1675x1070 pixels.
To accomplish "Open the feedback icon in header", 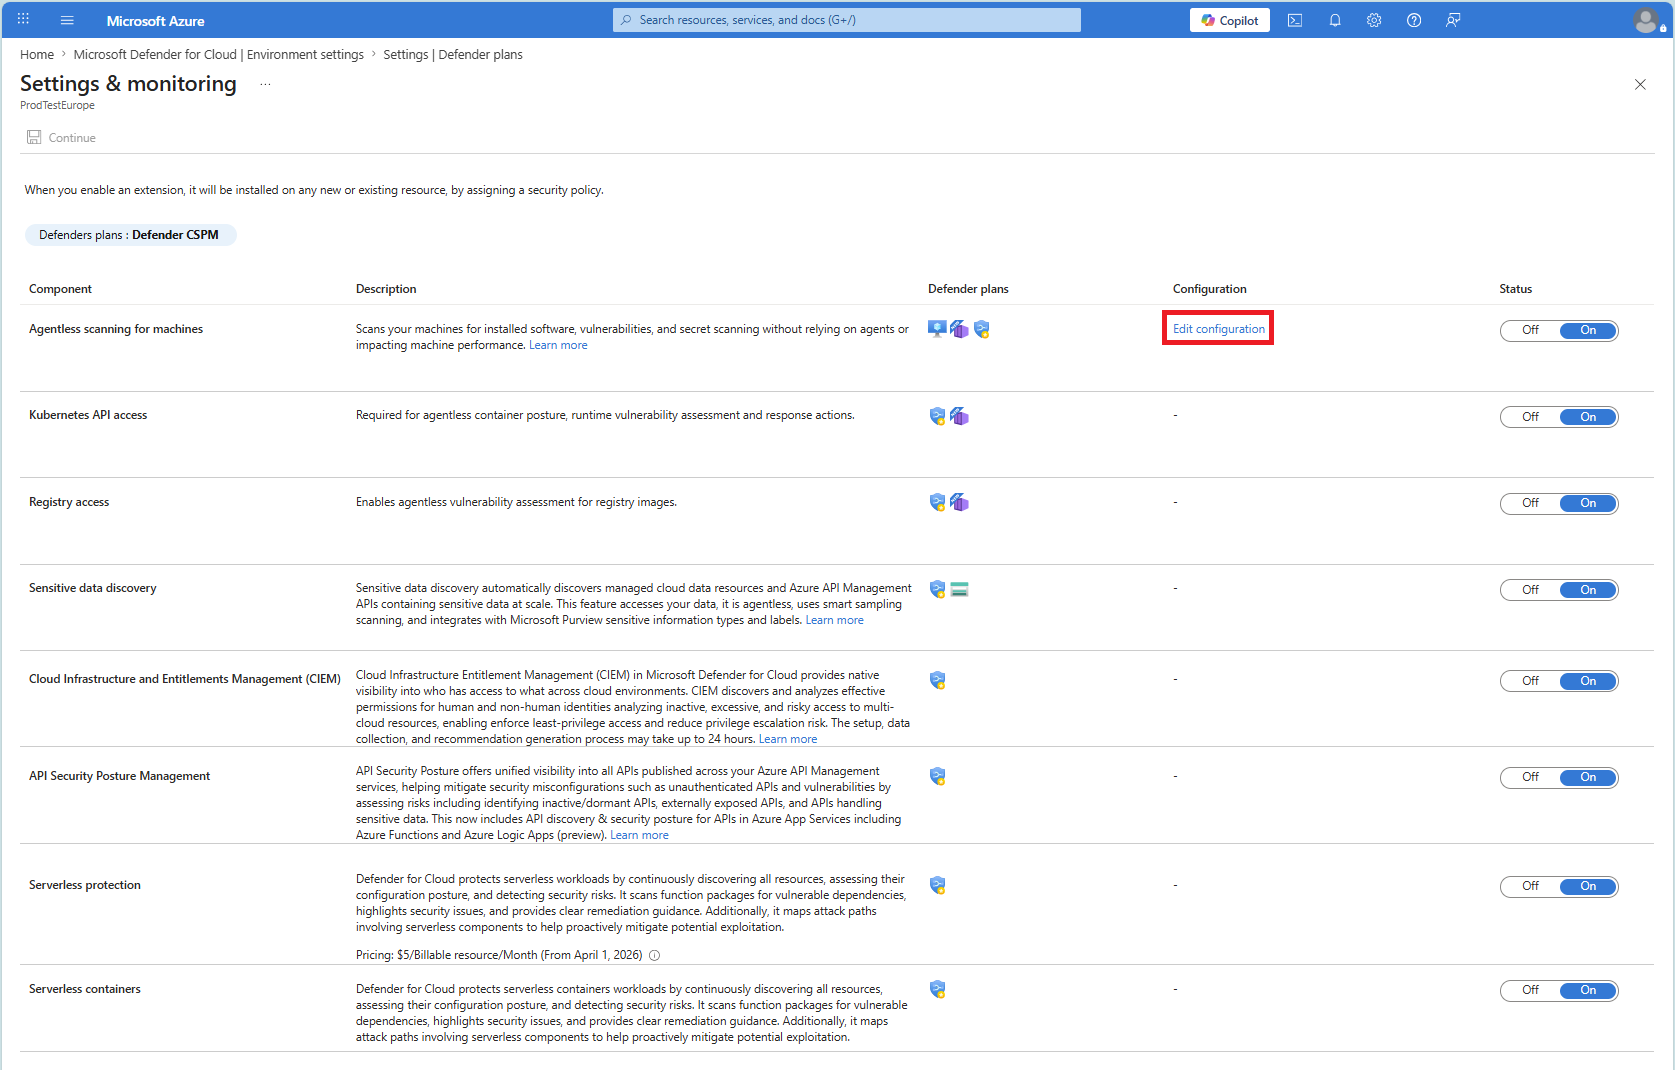I will 1453,20.
